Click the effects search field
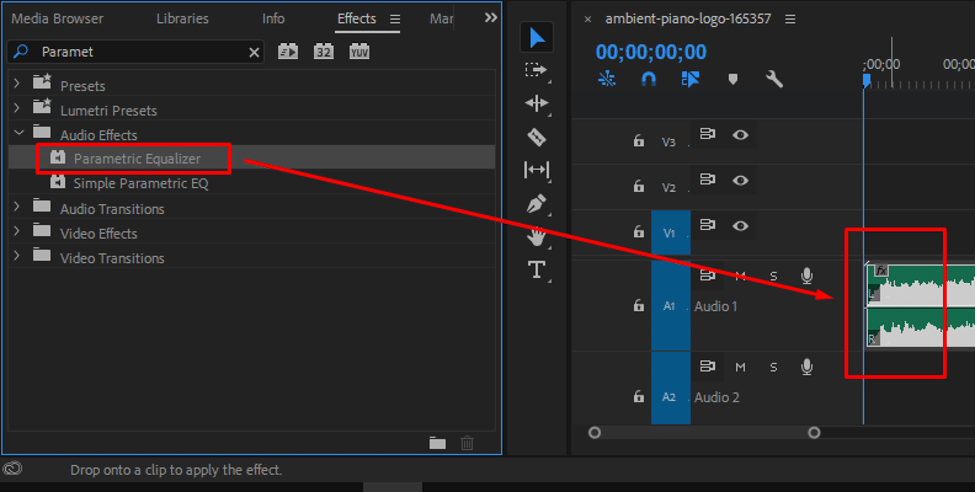Screen dimensions: 977x493 pyautogui.click(x=135, y=52)
